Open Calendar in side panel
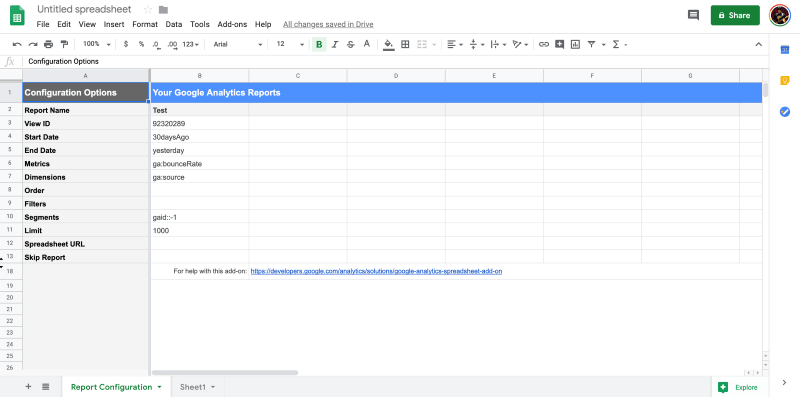The image size is (800, 397). click(785, 49)
